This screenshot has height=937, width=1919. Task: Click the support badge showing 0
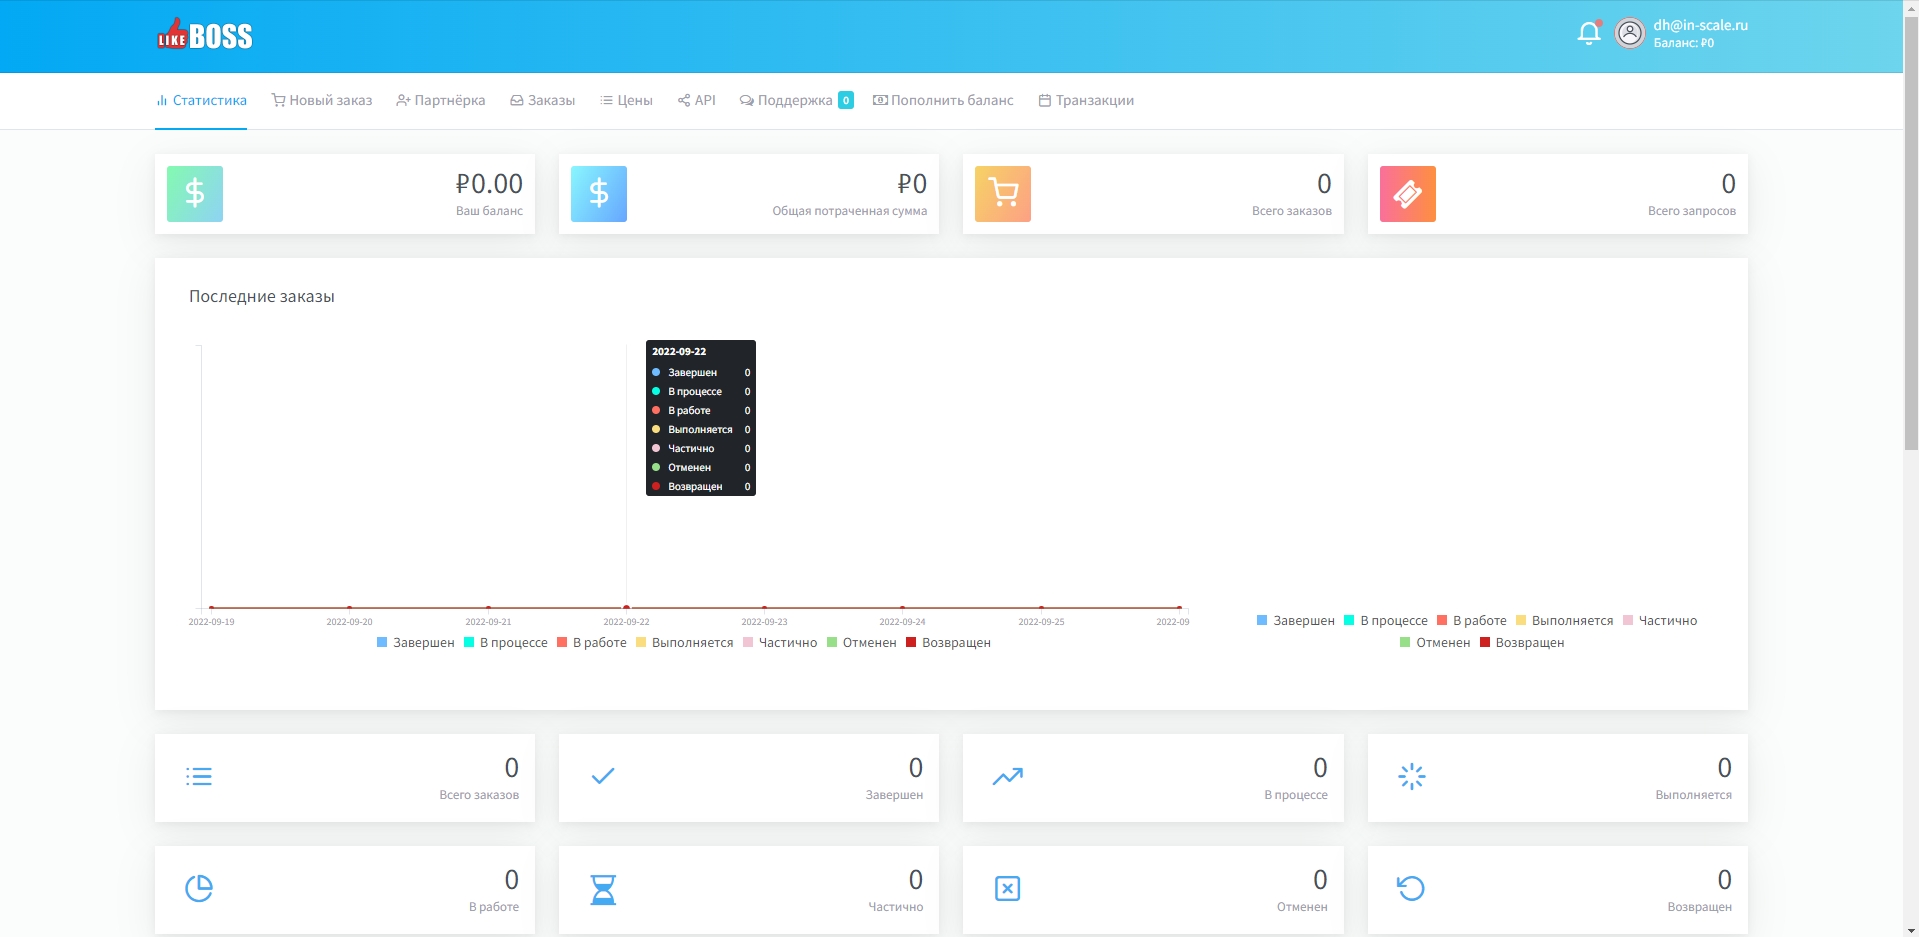tap(846, 100)
